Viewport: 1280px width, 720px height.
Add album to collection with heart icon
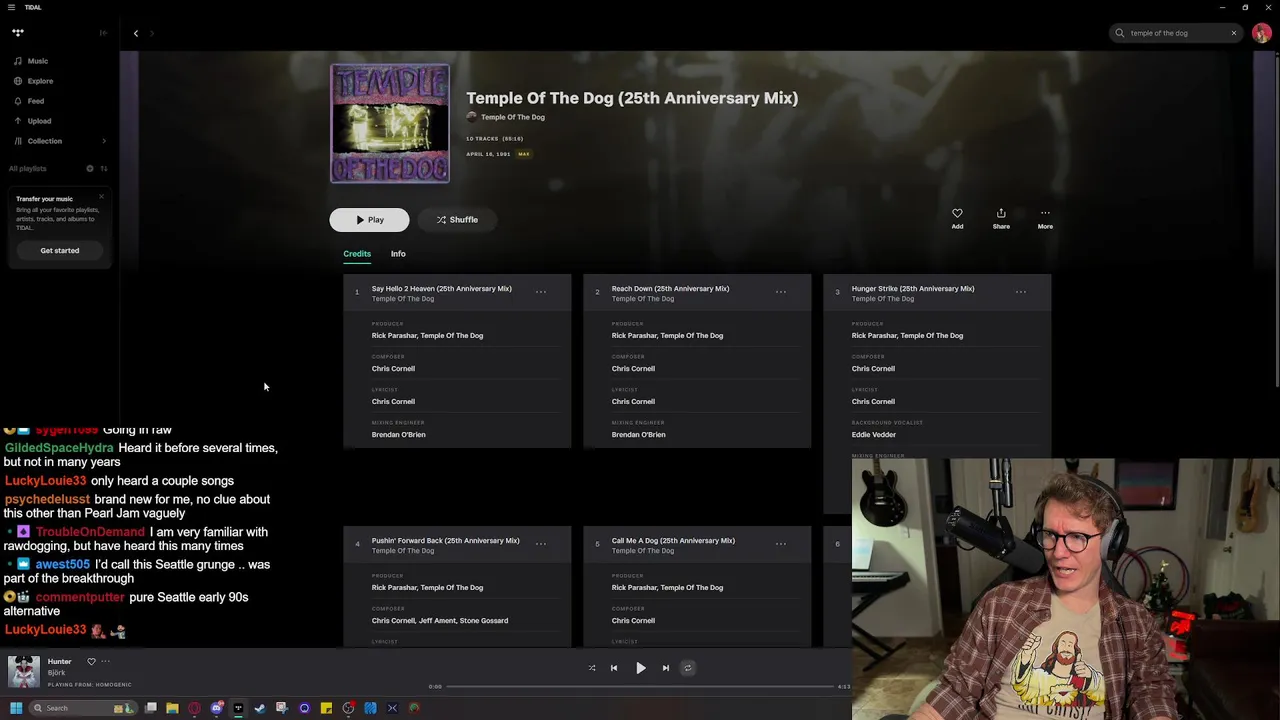tap(957, 218)
